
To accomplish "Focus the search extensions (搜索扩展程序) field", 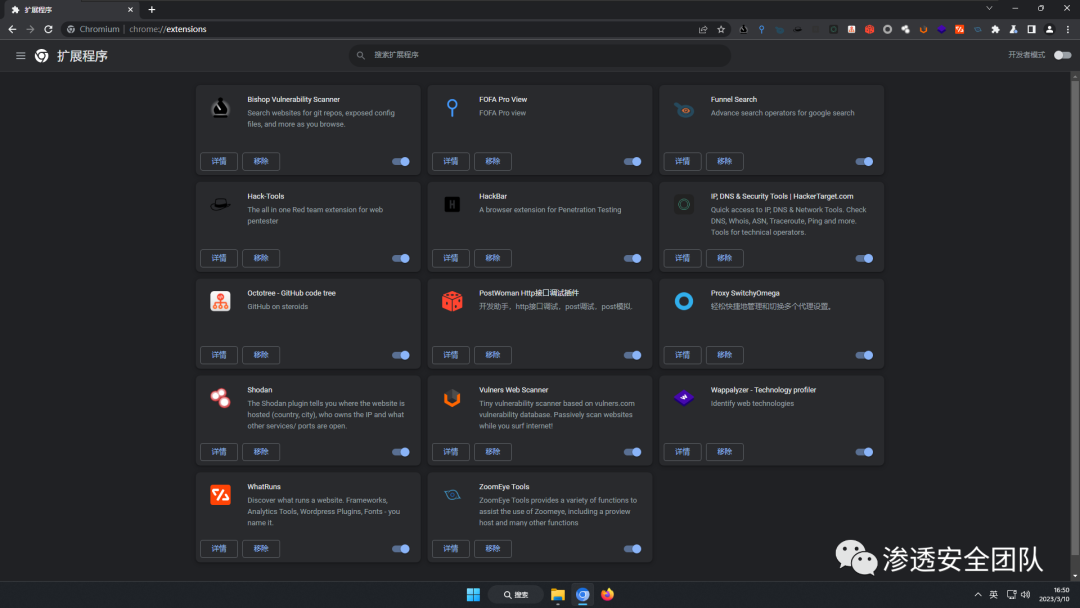I will click(540, 55).
